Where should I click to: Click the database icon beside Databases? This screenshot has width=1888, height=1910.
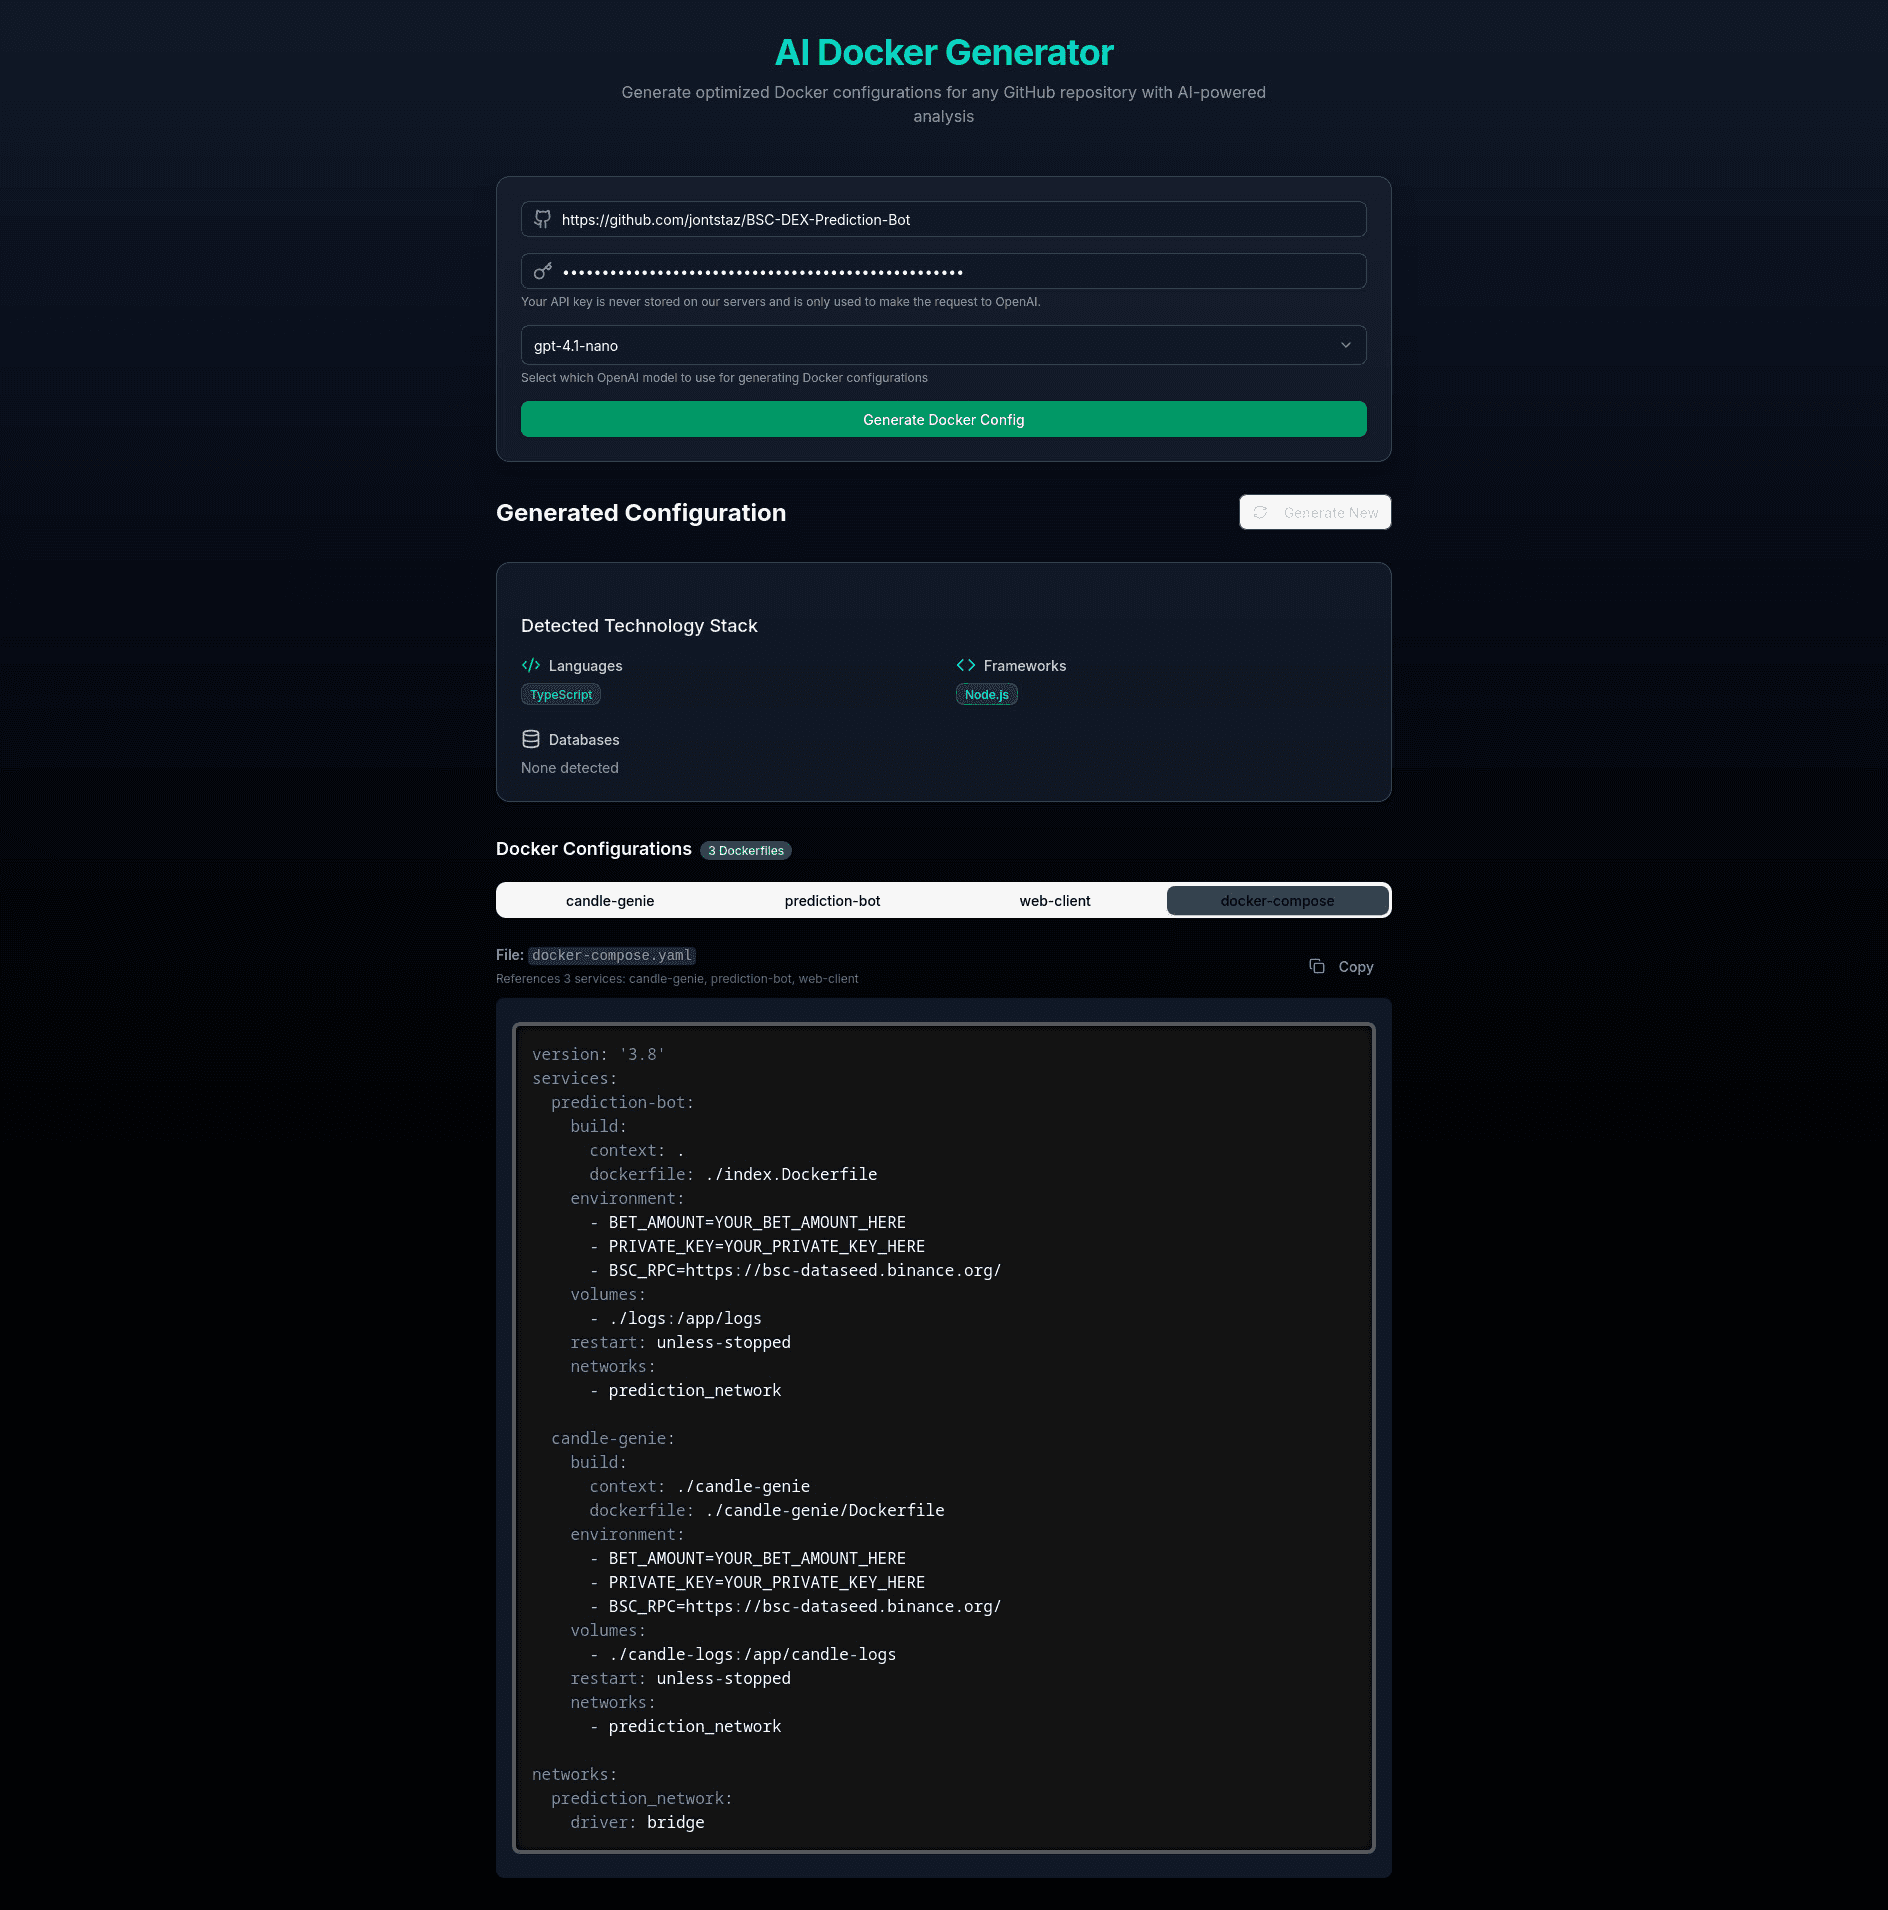[531, 739]
